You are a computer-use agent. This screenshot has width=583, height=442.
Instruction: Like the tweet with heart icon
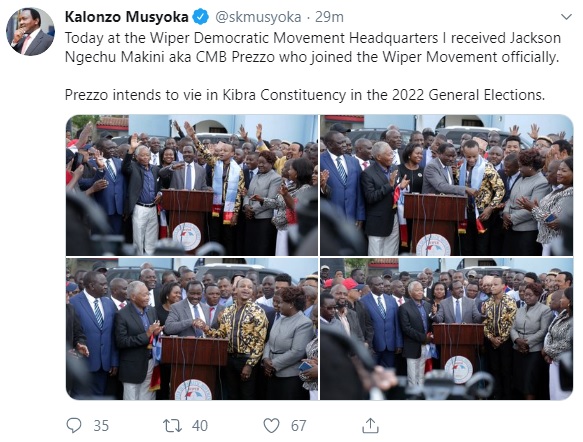pyautogui.click(x=271, y=426)
